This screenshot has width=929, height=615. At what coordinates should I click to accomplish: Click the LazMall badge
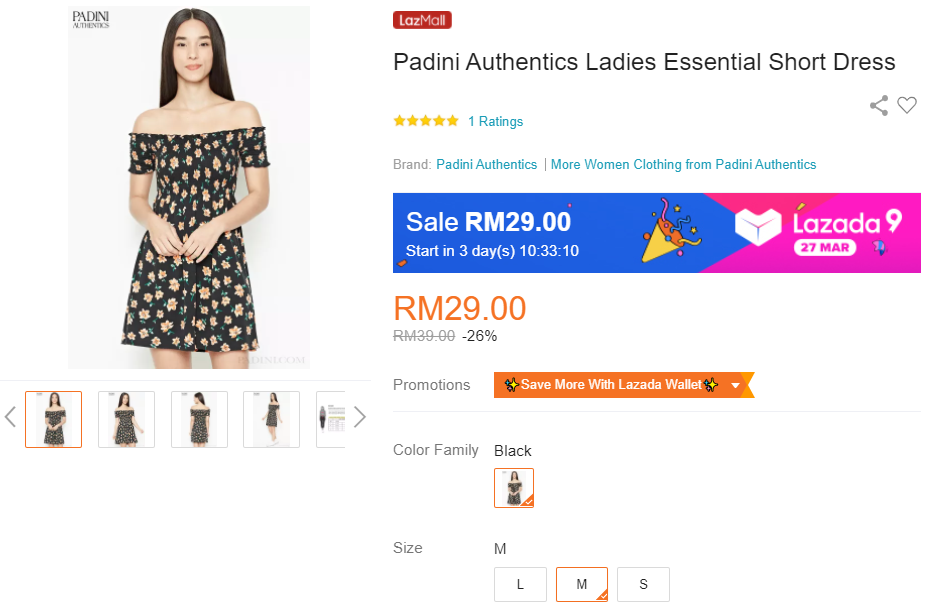coord(423,20)
